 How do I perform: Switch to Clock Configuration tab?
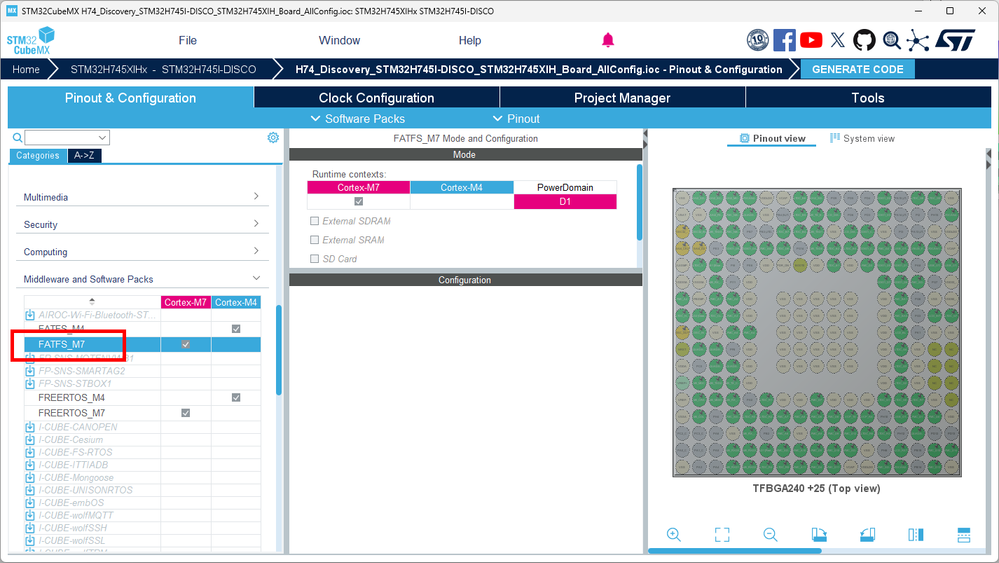[x=377, y=97]
